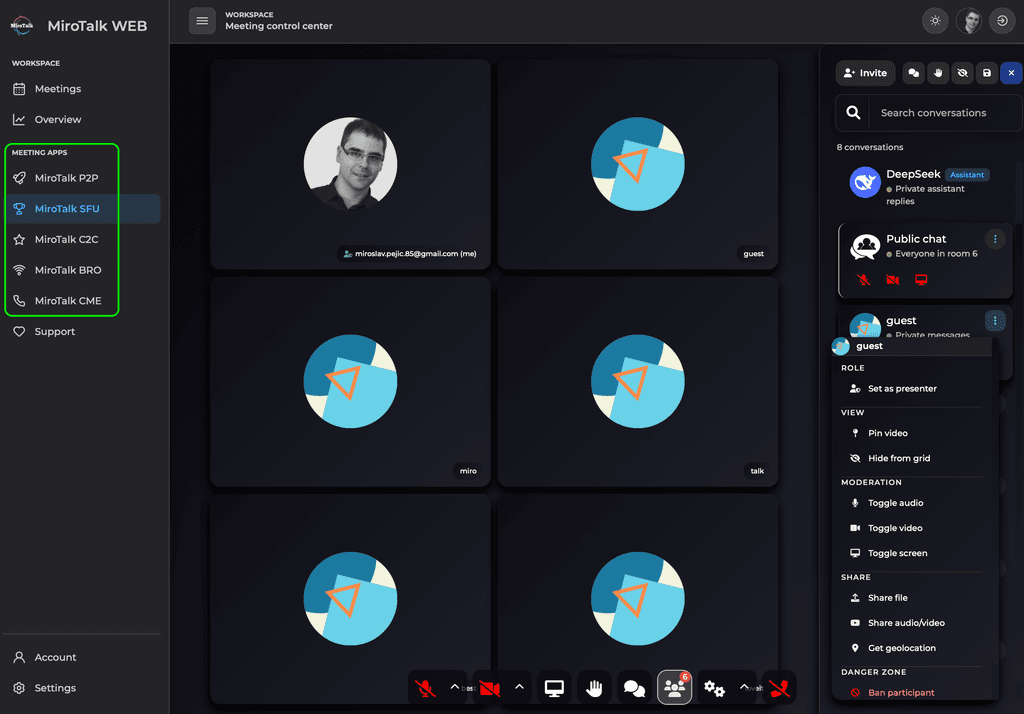The height and width of the screenshot is (714, 1024).
Task: Click miroslav.pejic.85@gmail.com video tile
Action: [x=350, y=164]
